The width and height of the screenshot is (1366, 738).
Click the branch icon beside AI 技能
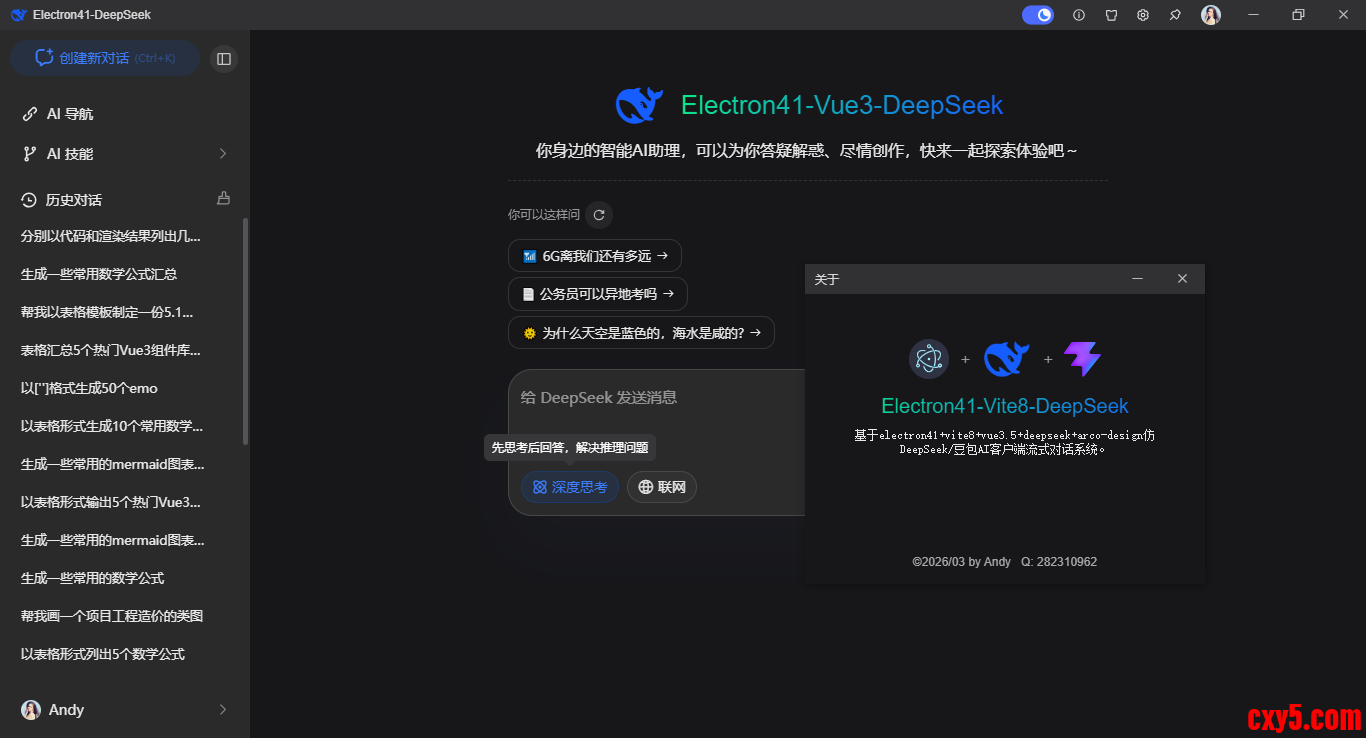pos(30,154)
